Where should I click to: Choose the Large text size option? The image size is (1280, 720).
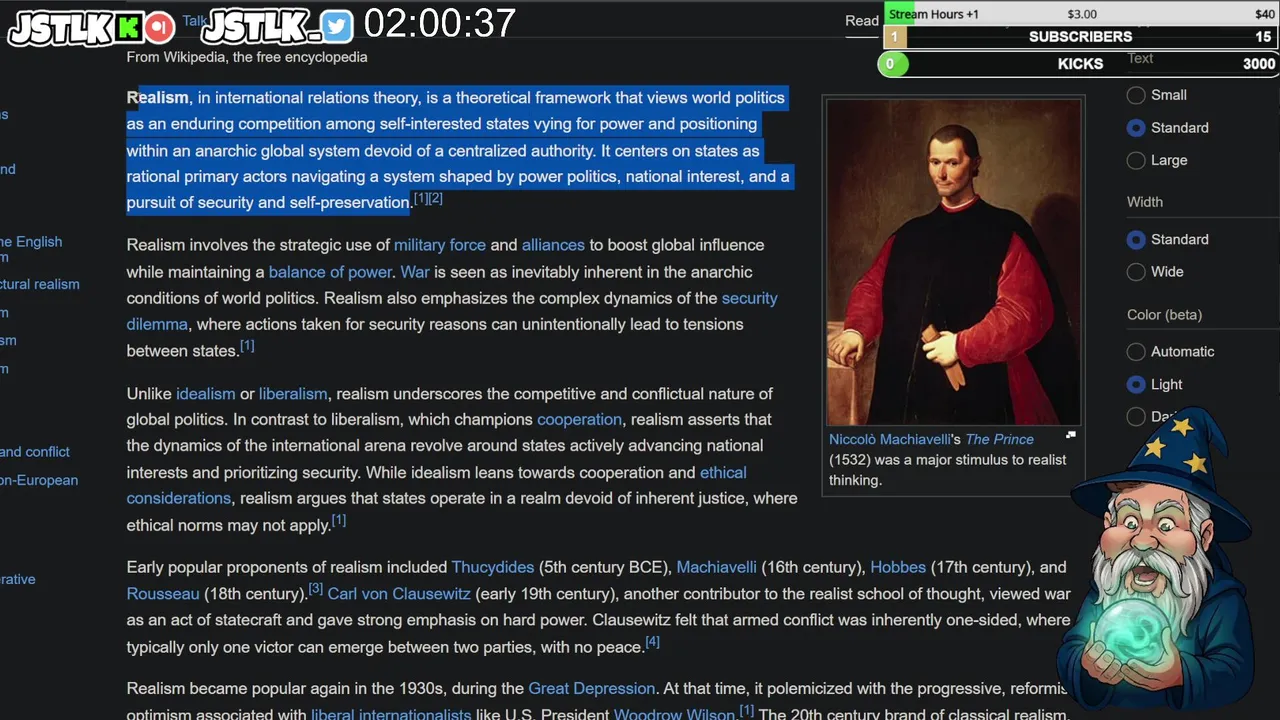(1136, 160)
